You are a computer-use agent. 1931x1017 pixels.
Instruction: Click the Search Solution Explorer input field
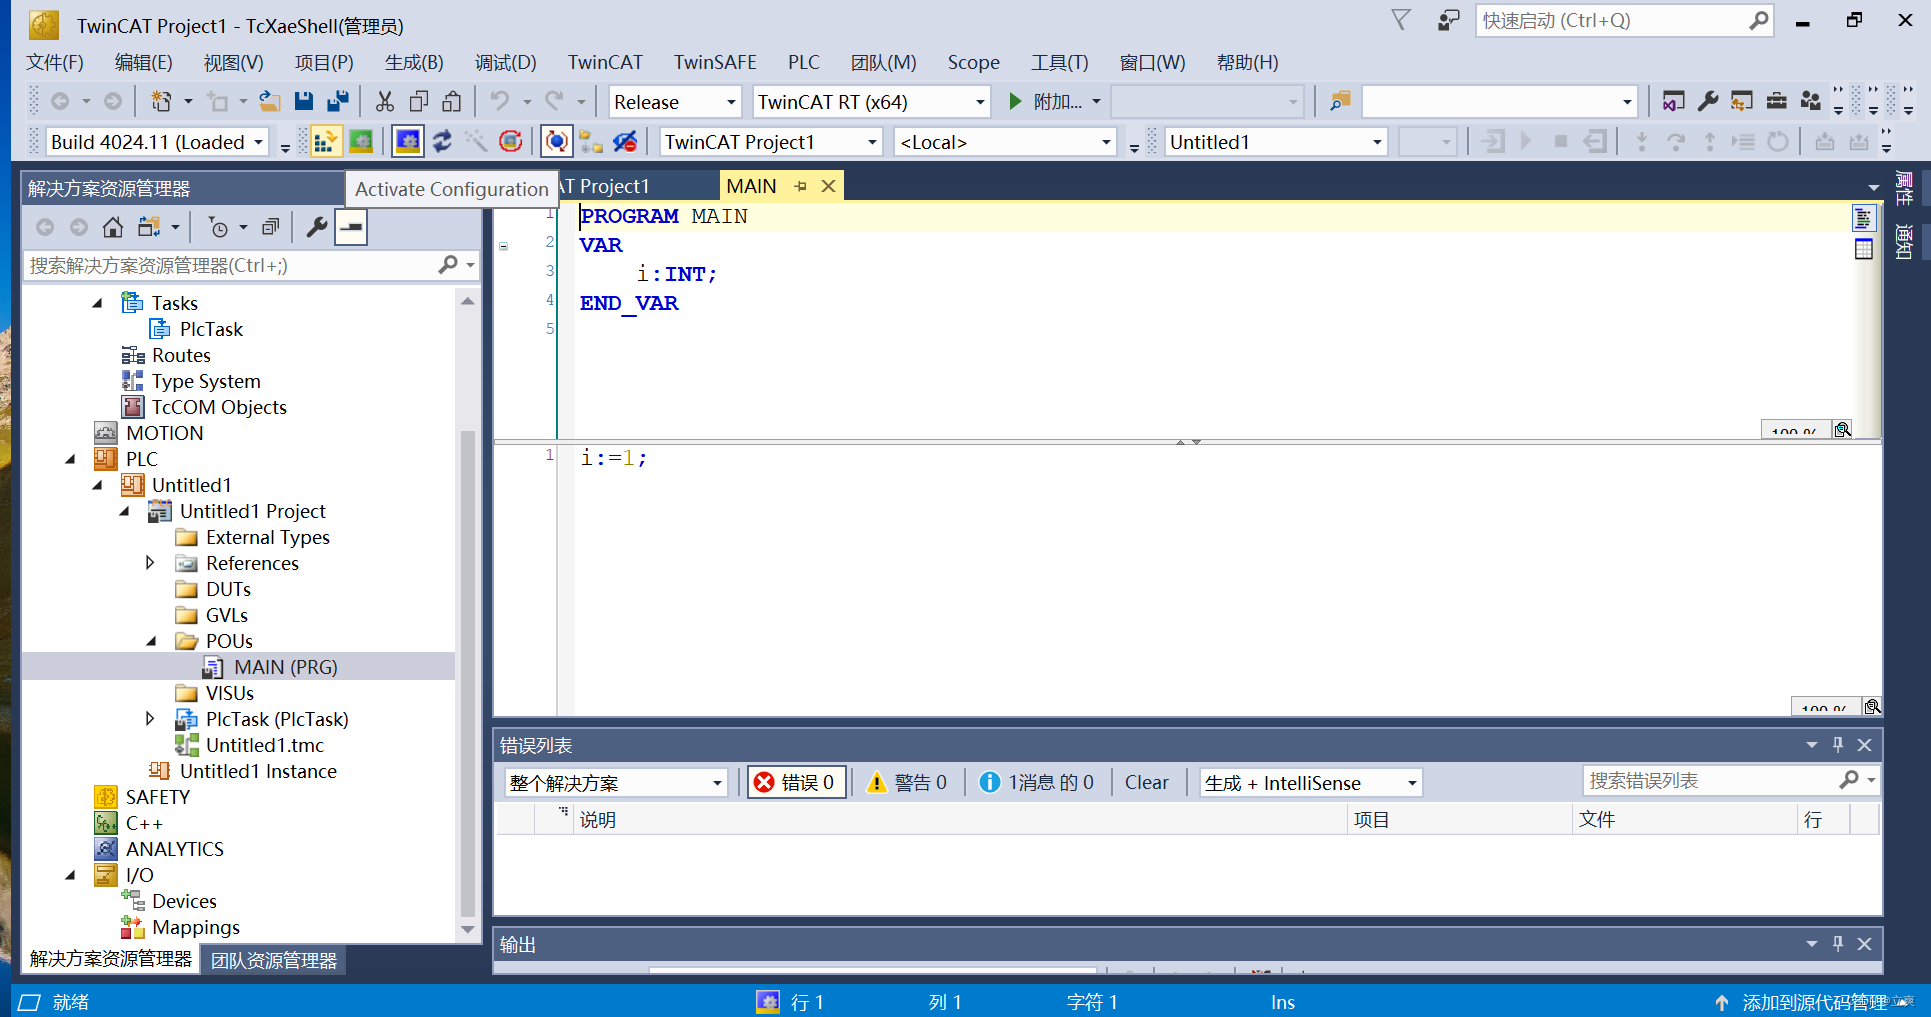pyautogui.click(x=230, y=265)
